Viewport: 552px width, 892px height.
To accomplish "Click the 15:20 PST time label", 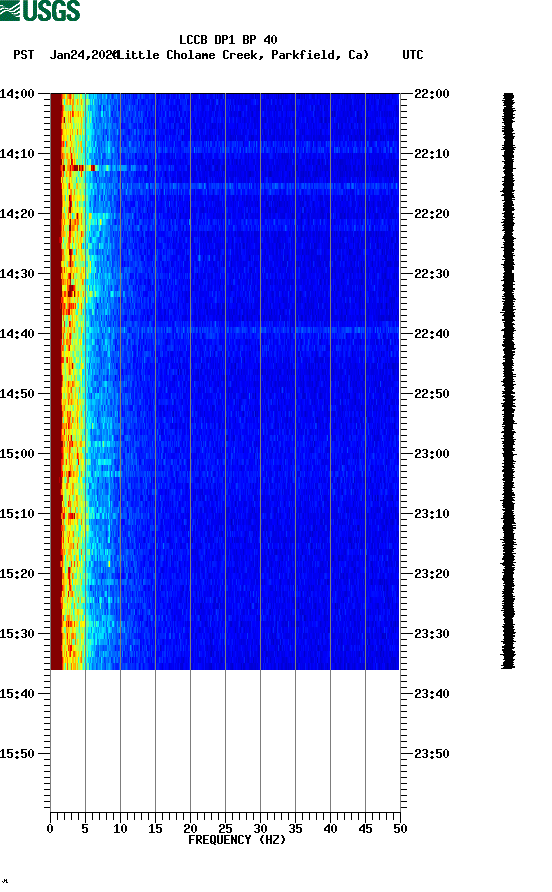I will pos(17,574).
